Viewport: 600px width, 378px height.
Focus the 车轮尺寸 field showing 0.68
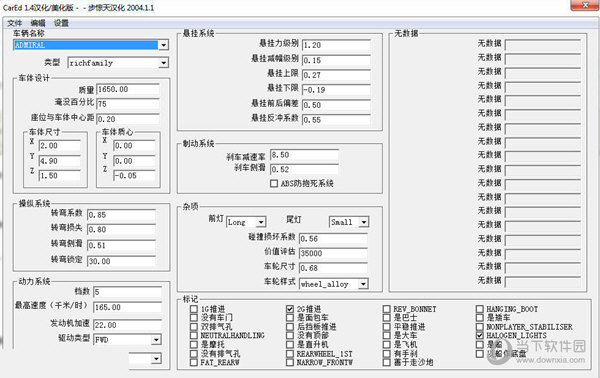point(333,268)
